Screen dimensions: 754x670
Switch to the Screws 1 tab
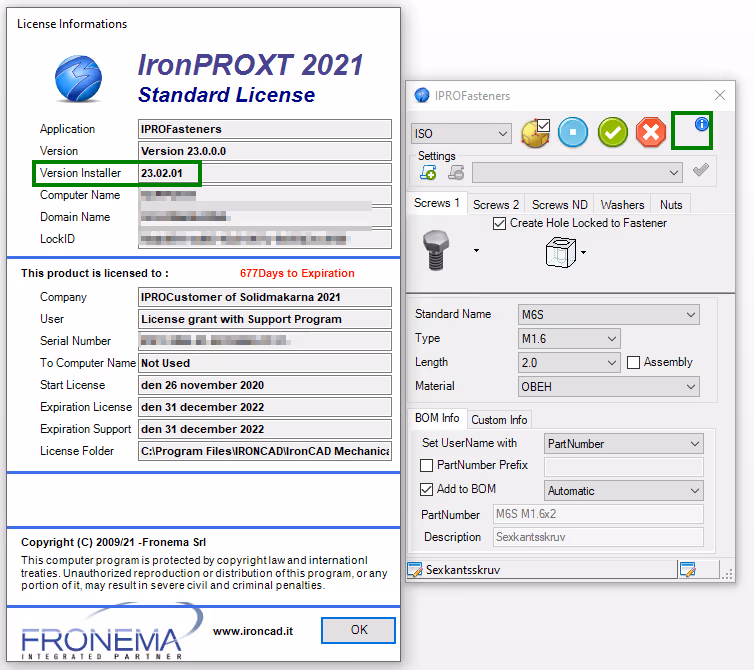click(437, 203)
